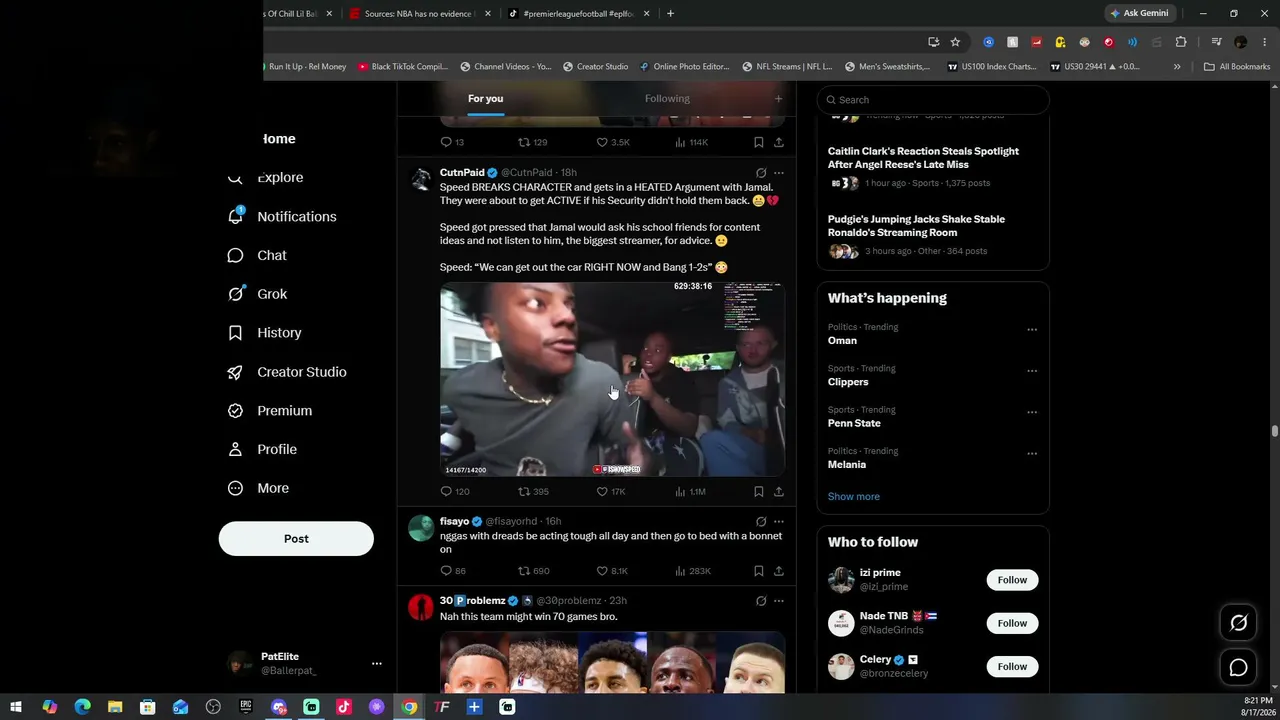Open TikTok from the Windows taskbar
Screen dimensions: 1280x720
coord(344,707)
